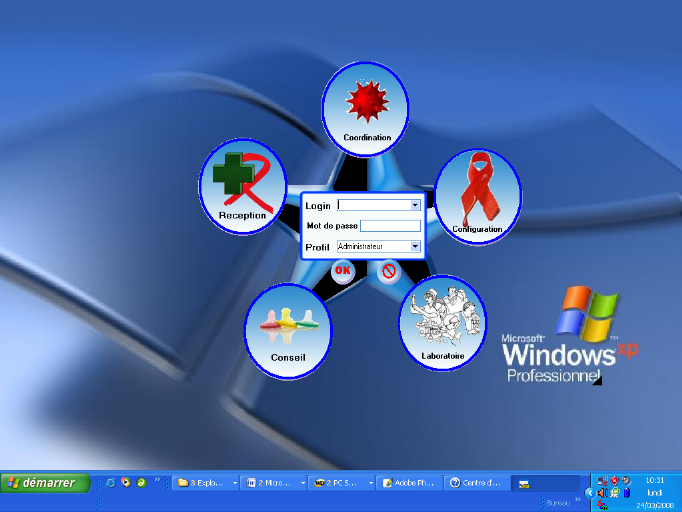Click into the Login text field
The width and height of the screenshot is (682, 512).
373,205
